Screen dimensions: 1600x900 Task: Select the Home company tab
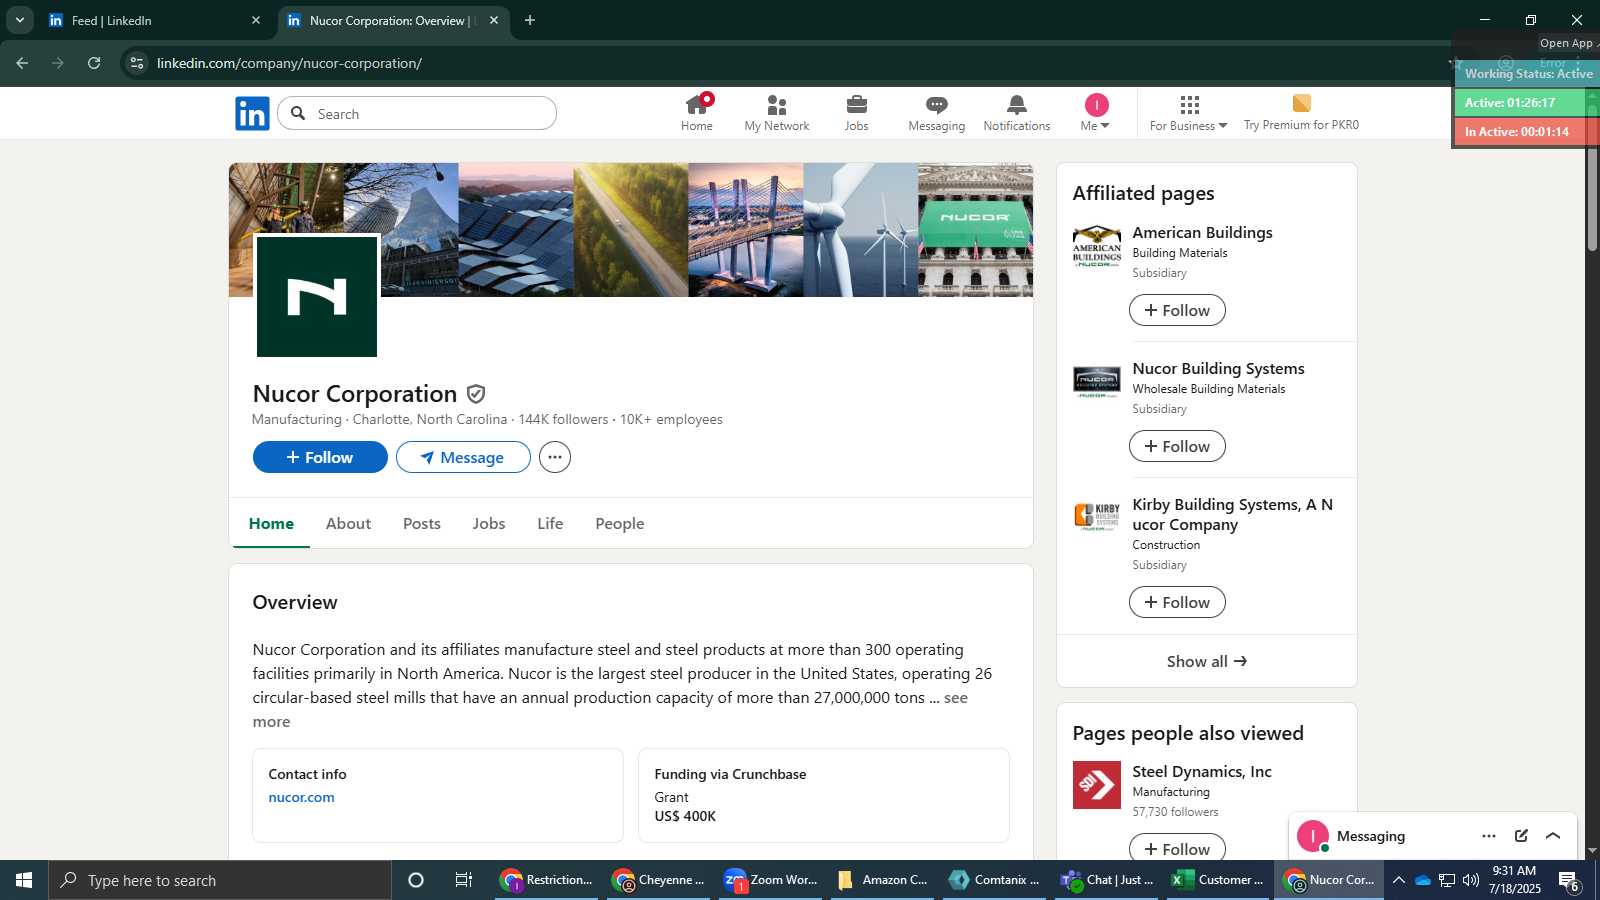[271, 523]
